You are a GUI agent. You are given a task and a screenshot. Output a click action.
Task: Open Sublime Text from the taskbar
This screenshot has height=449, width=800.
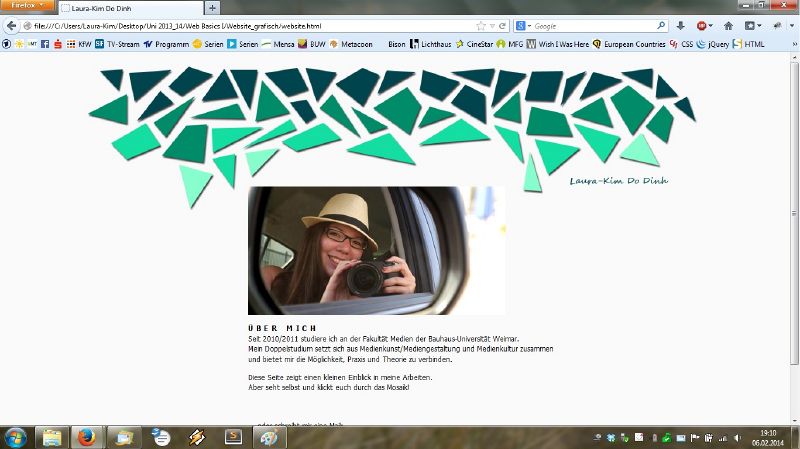[233, 437]
